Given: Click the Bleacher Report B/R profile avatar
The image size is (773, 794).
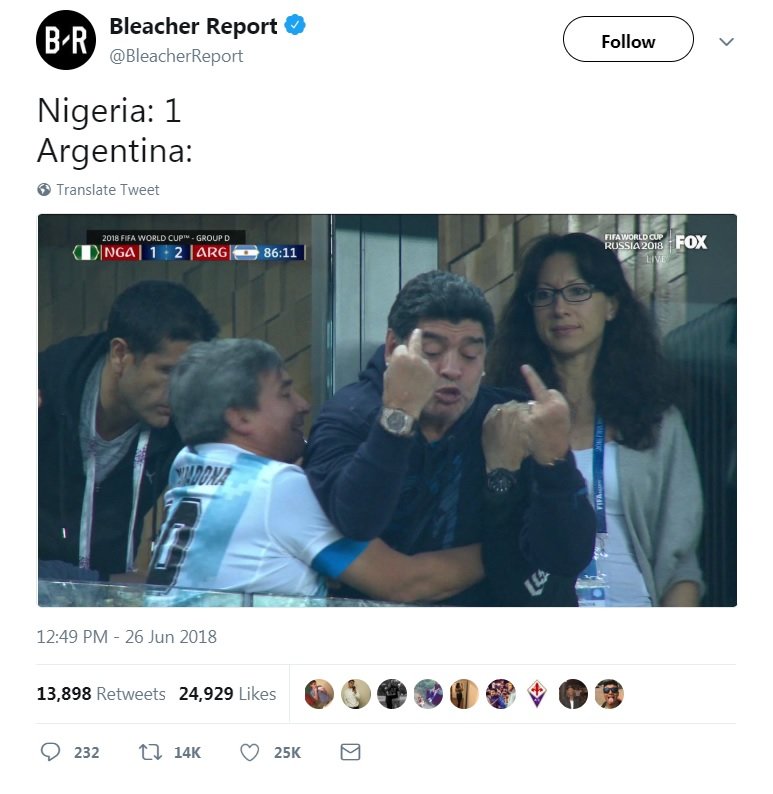Looking at the screenshot, I should pyautogui.click(x=66, y=40).
